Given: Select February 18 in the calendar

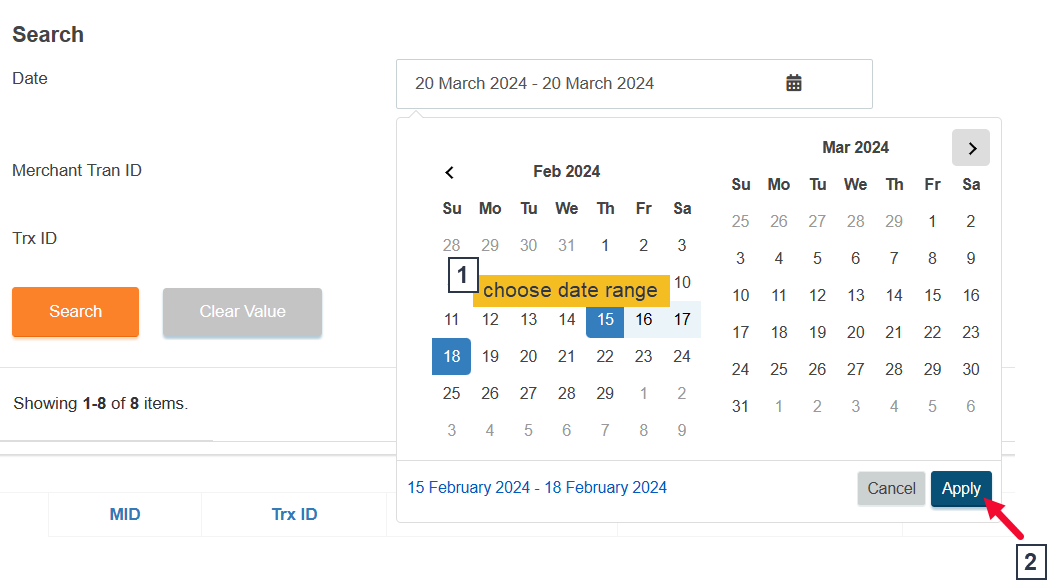Looking at the screenshot, I should pos(451,357).
